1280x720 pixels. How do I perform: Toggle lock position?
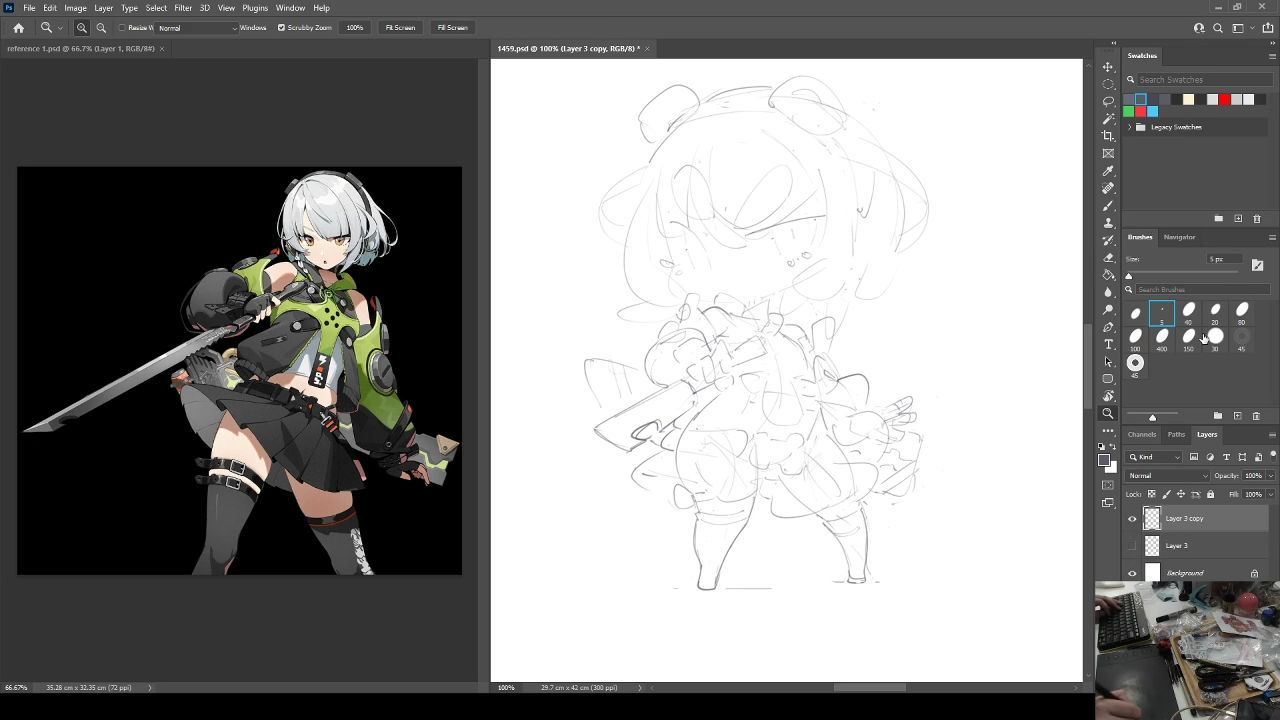1181,494
